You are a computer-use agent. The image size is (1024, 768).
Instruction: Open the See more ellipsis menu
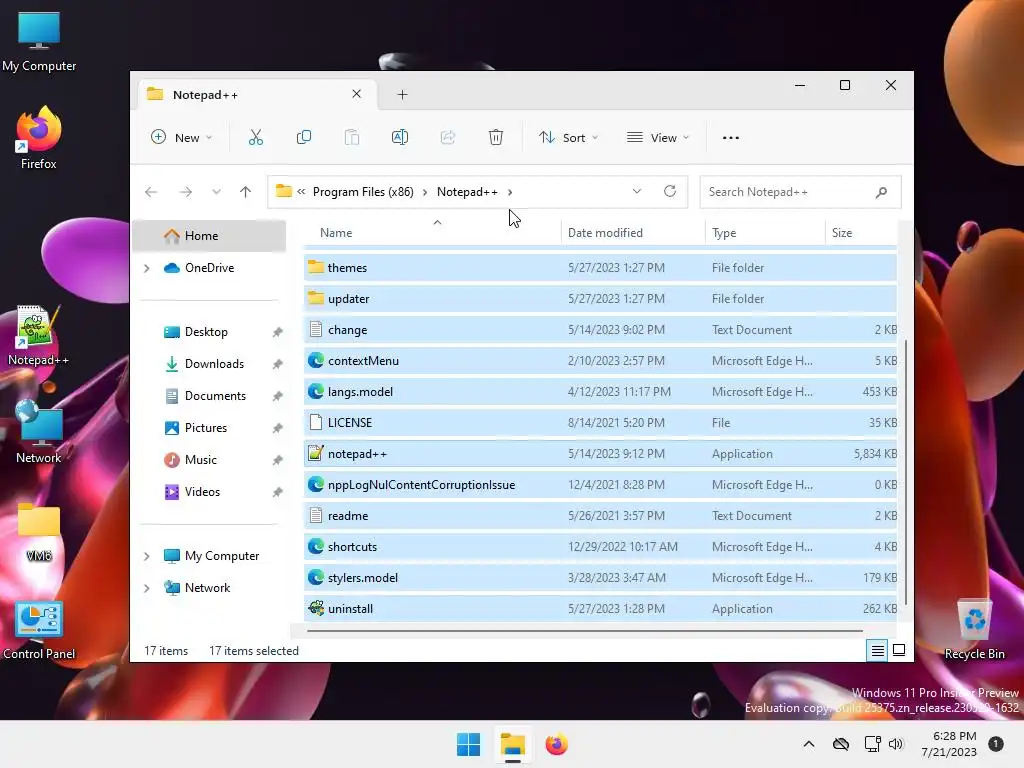pos(731,138)
